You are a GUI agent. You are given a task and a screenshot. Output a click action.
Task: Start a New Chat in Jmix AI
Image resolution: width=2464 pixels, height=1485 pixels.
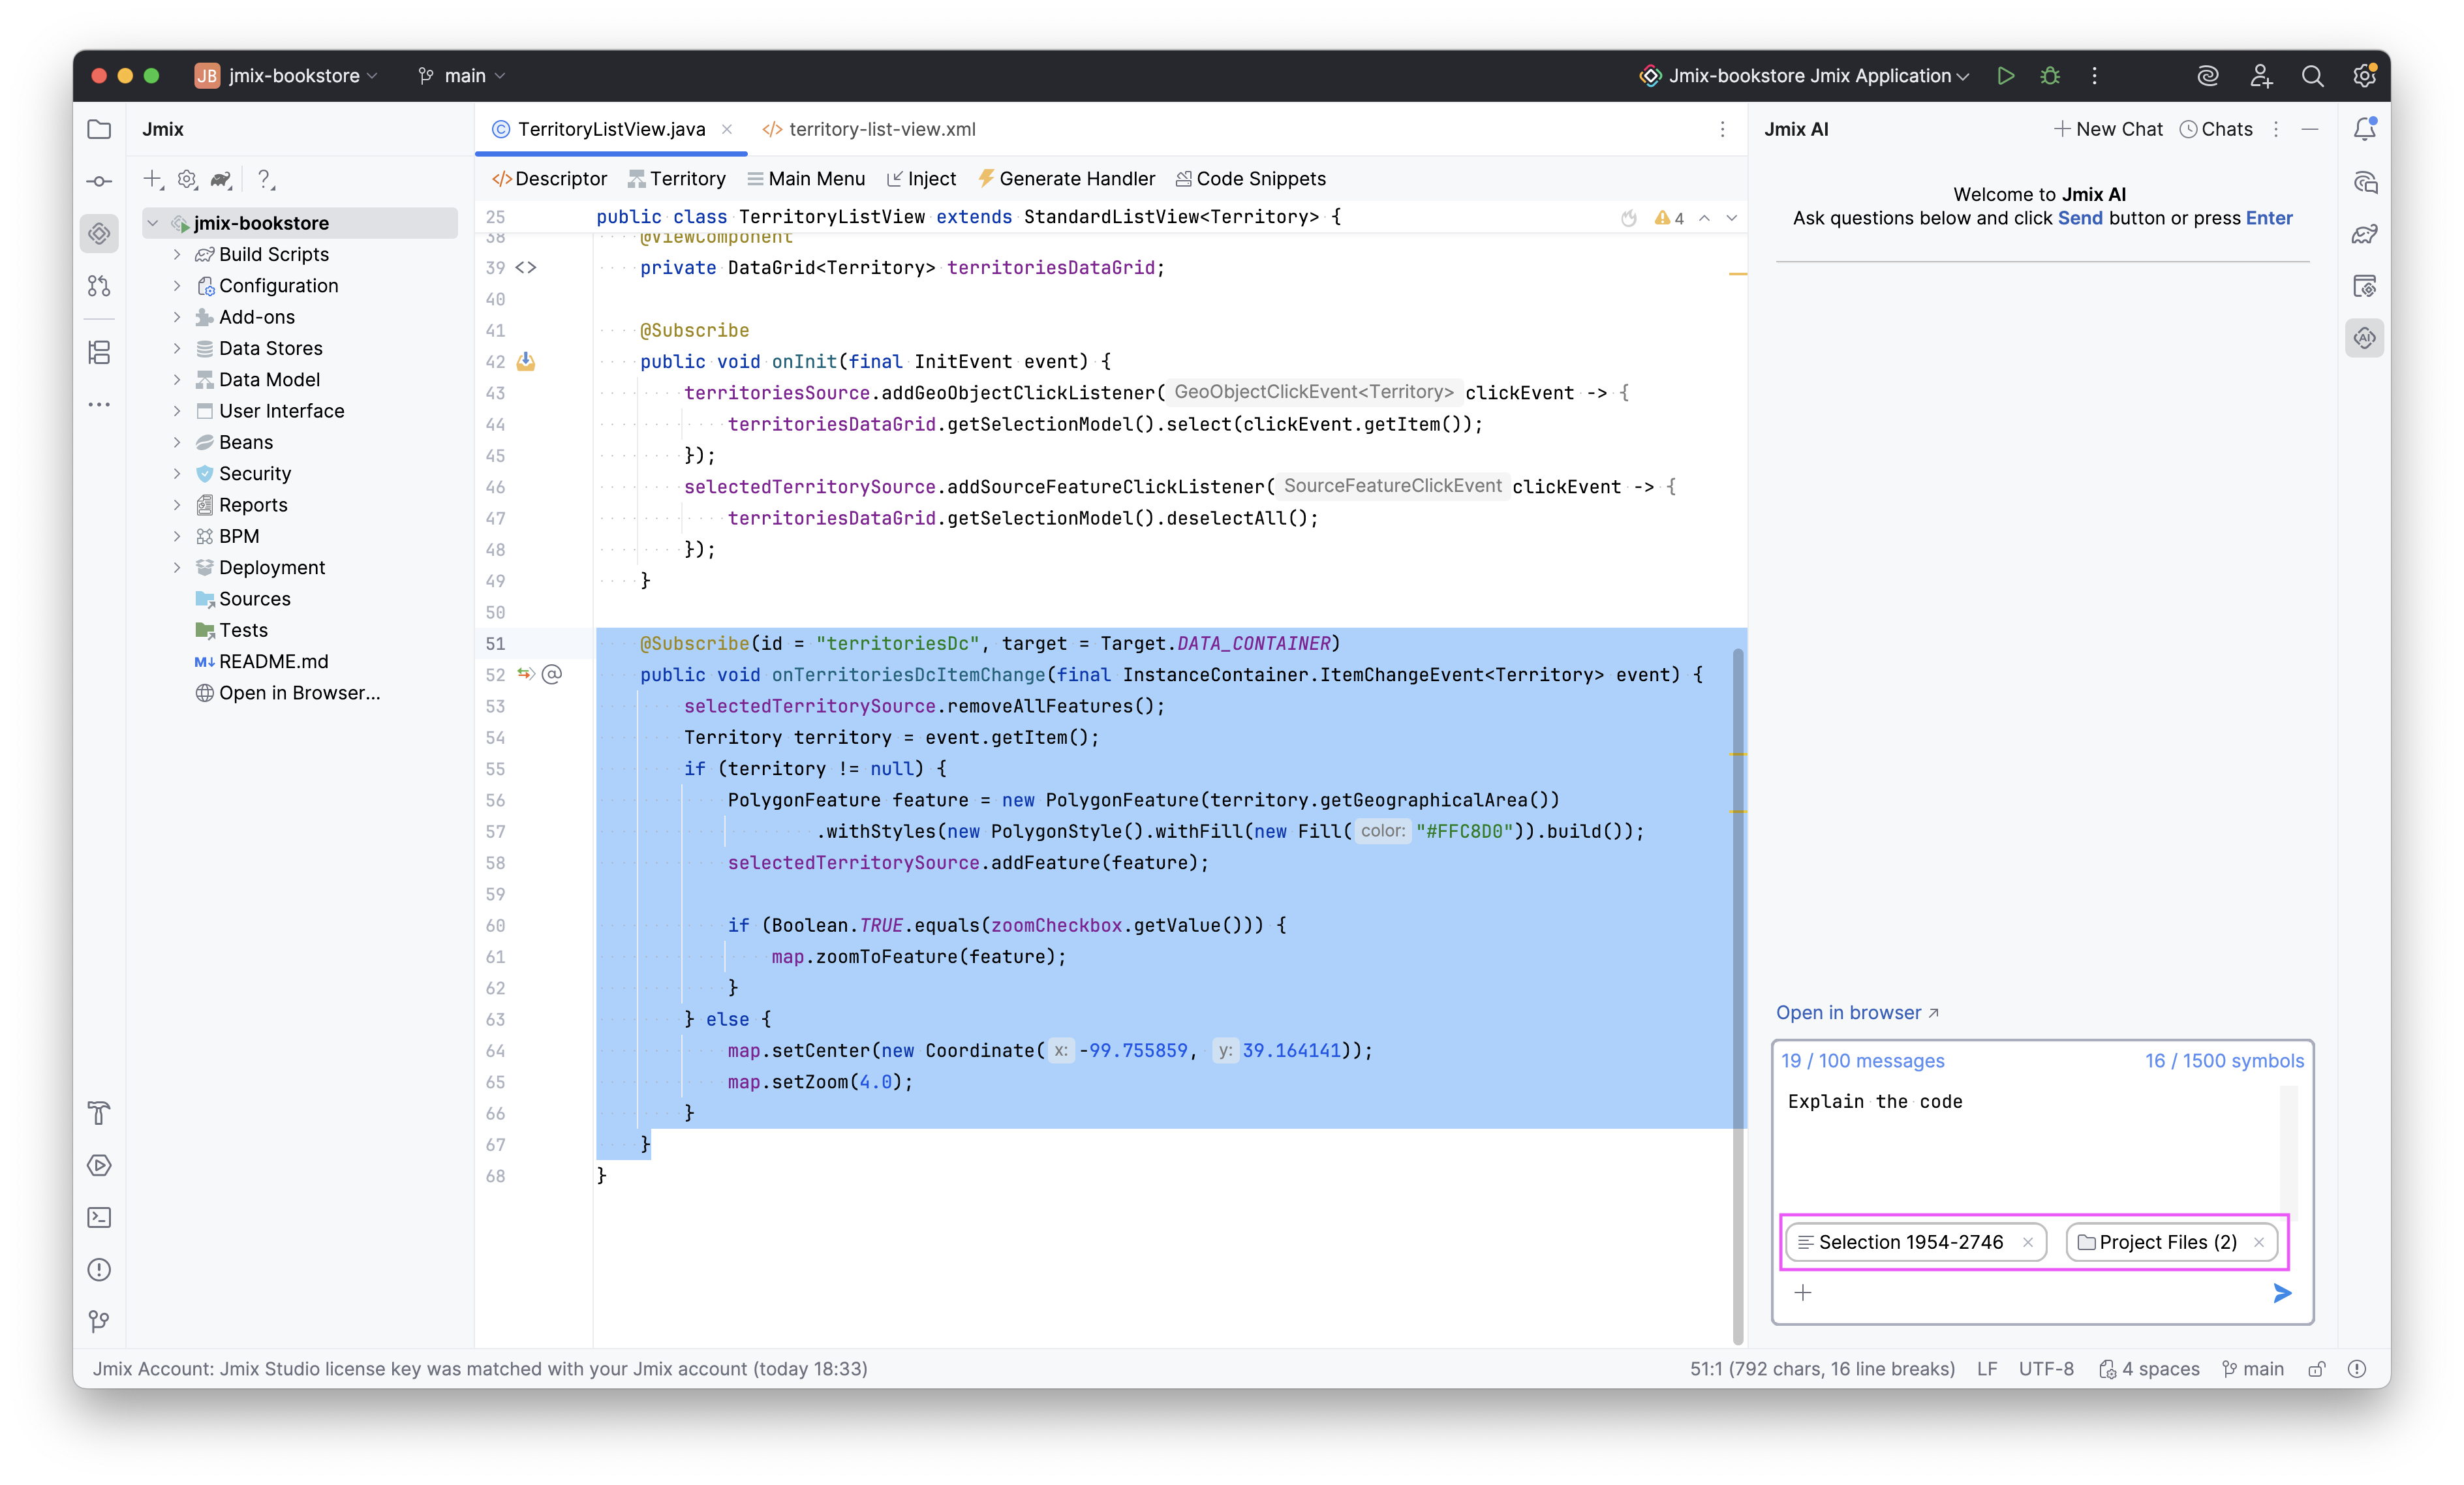(2108, 128)
